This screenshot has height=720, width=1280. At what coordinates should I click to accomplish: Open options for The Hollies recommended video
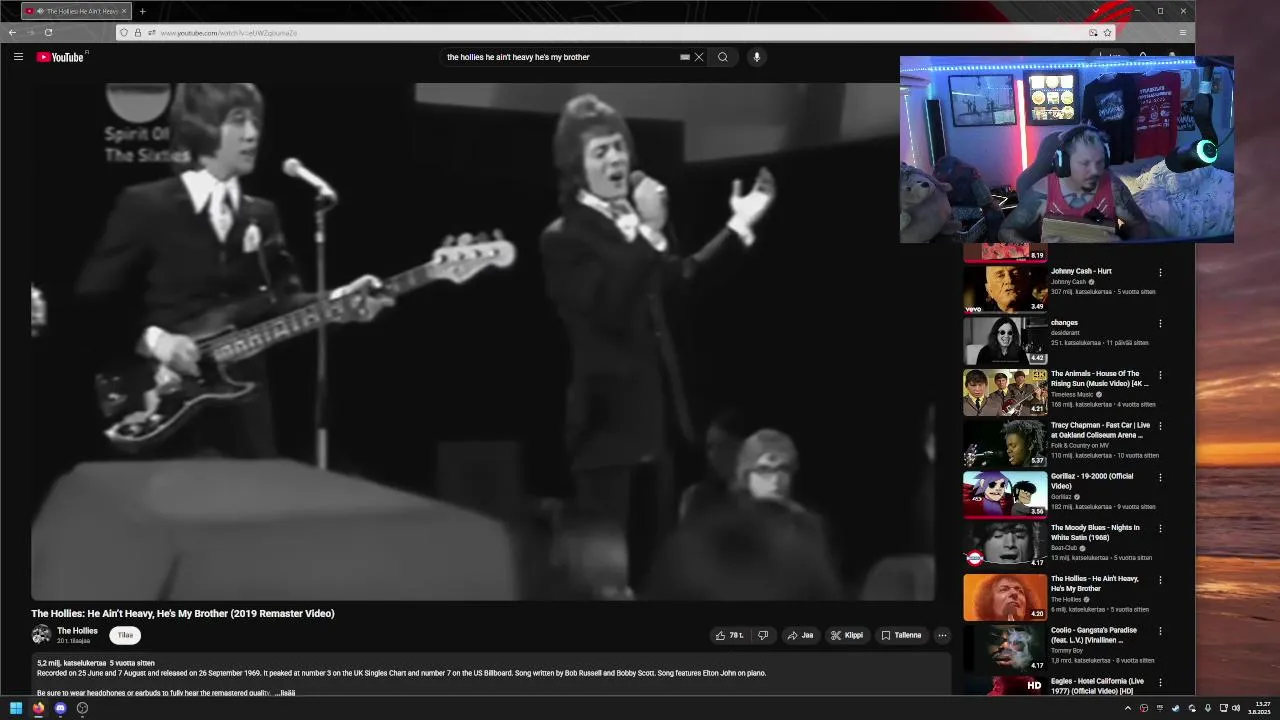[1160, 580]
